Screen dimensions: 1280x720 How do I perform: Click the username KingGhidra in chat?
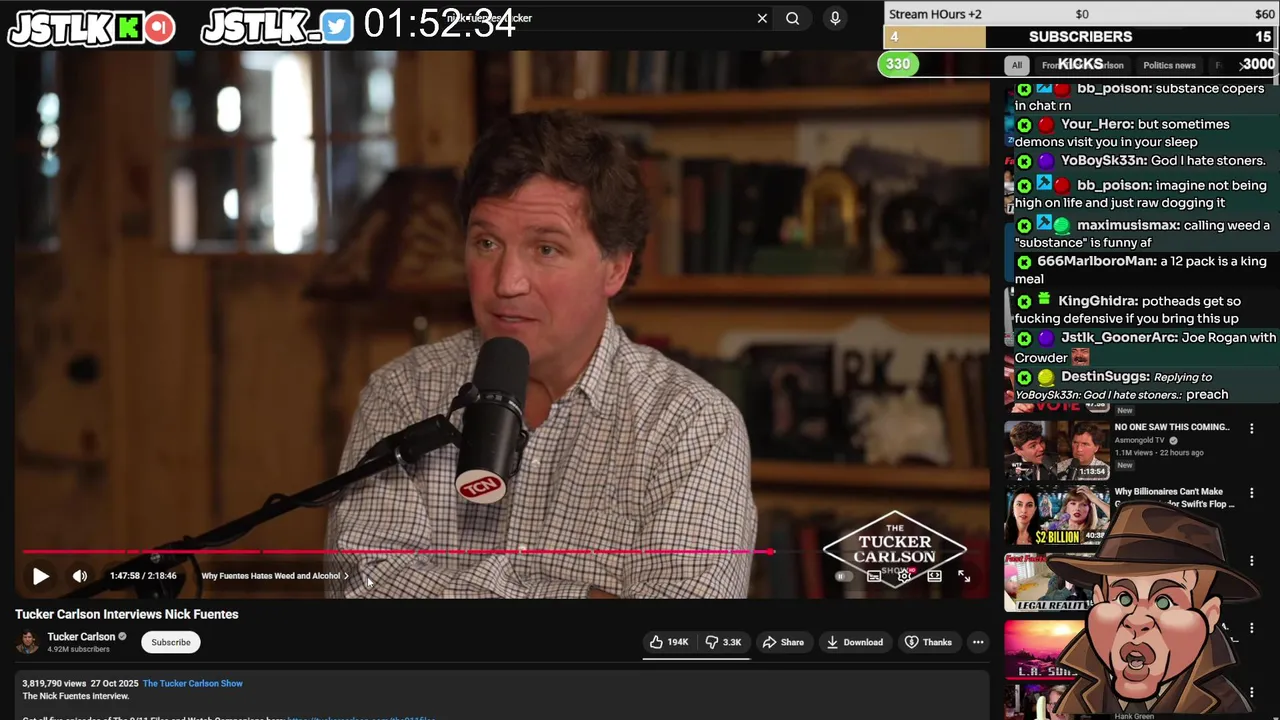click(1098, 301)
